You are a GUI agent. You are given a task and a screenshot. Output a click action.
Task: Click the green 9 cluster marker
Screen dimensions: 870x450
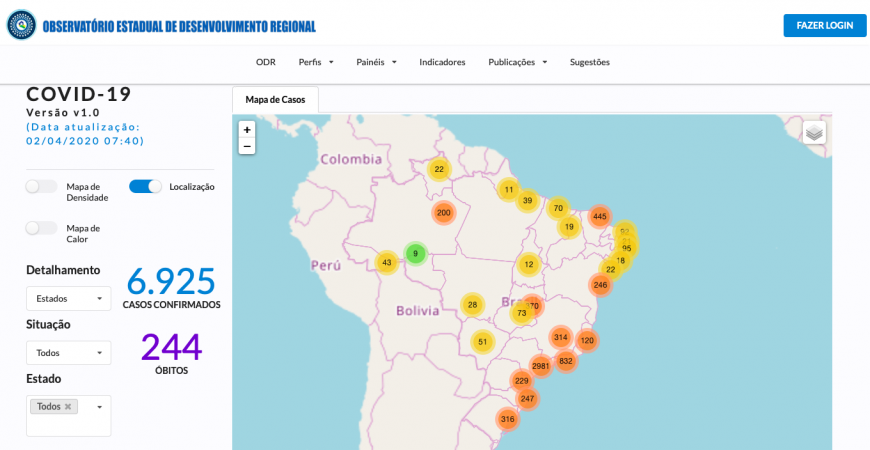click(416, 254)
